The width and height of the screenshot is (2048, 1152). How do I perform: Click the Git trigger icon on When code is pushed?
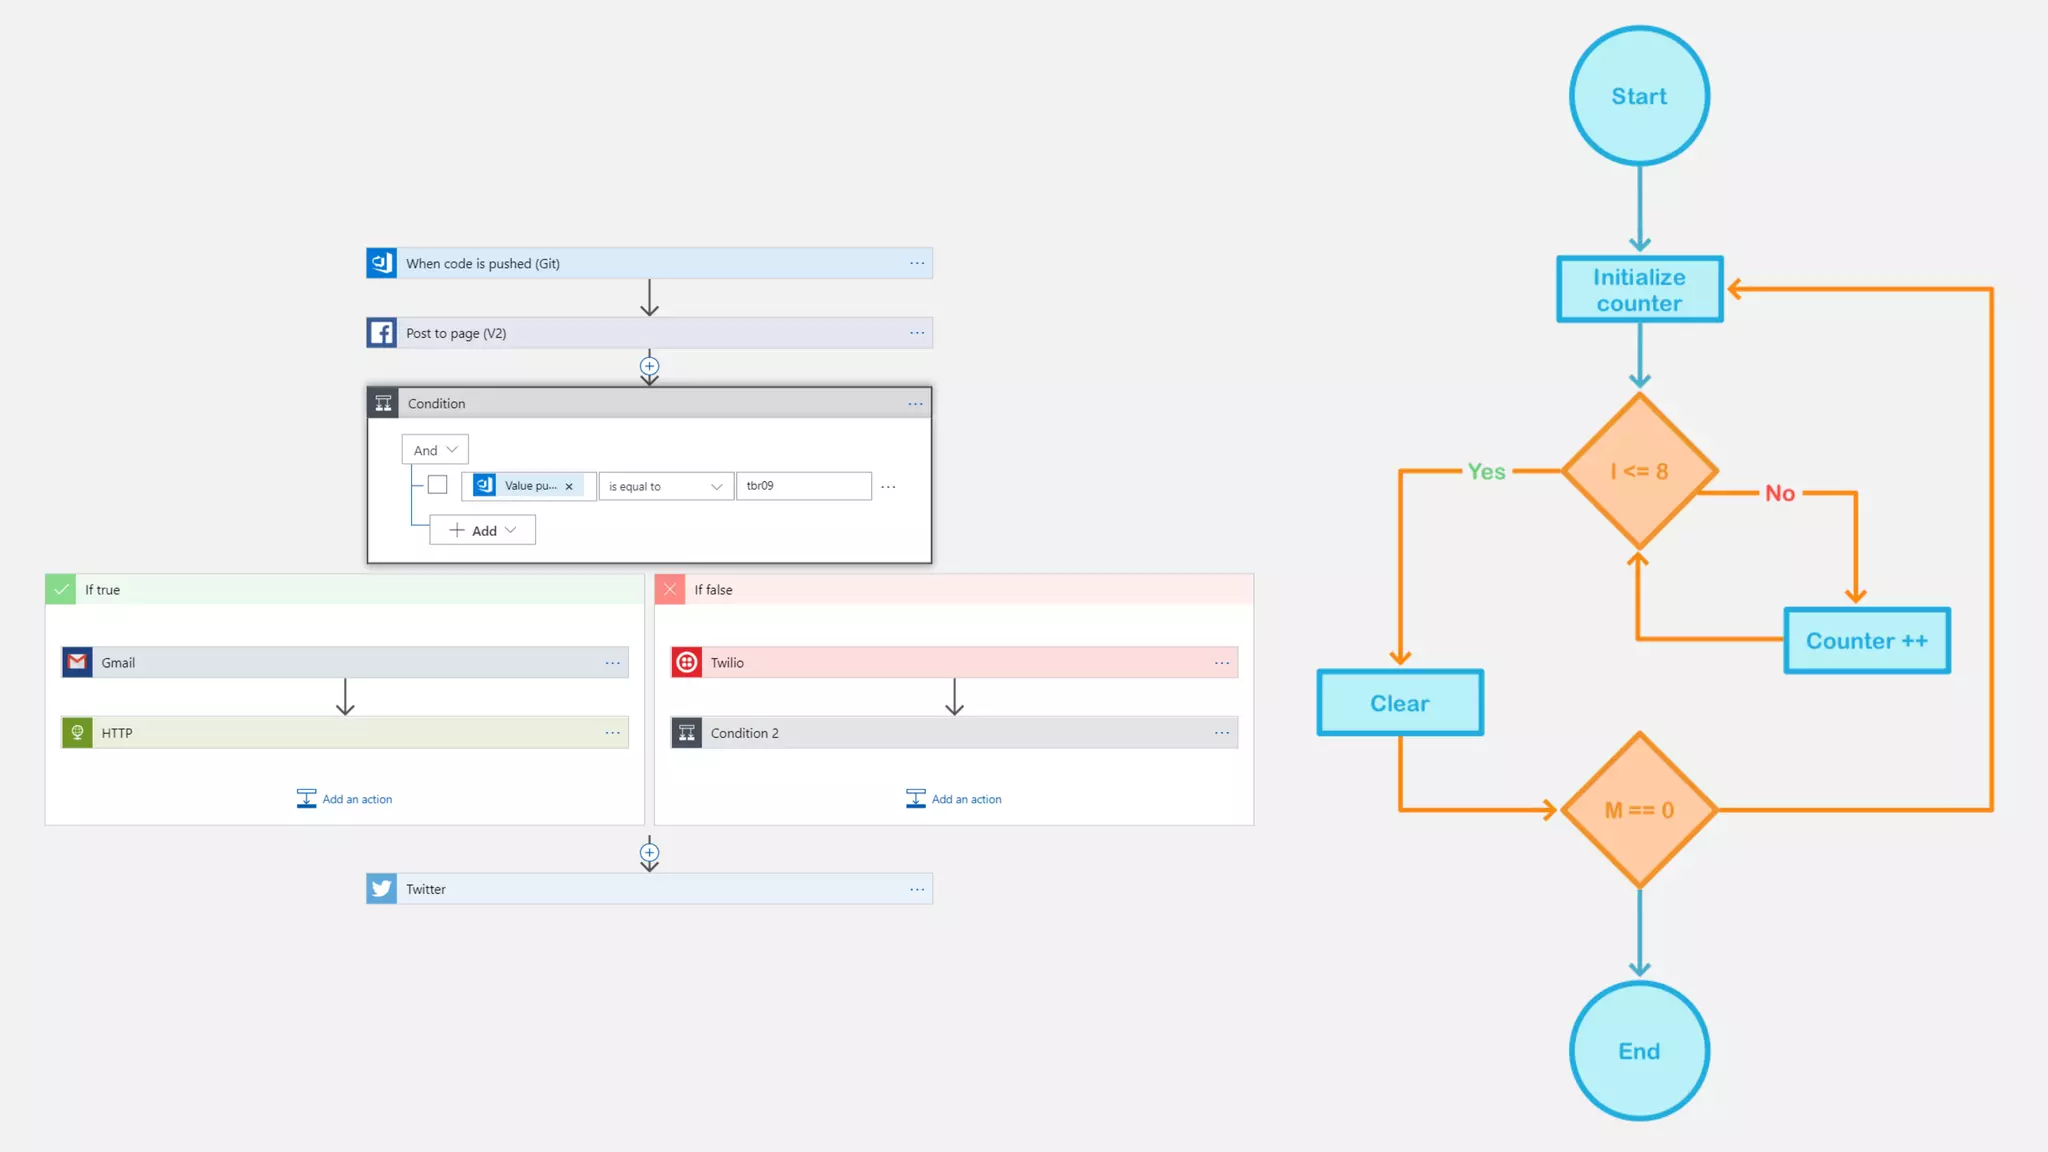(x=381, y=263)
